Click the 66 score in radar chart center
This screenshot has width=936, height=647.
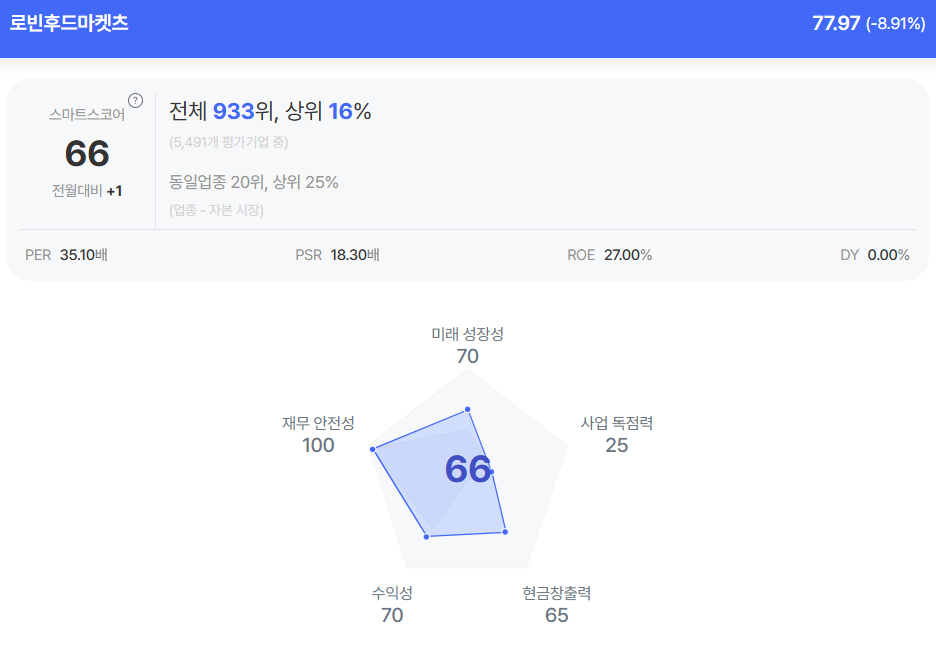point(468,469)
